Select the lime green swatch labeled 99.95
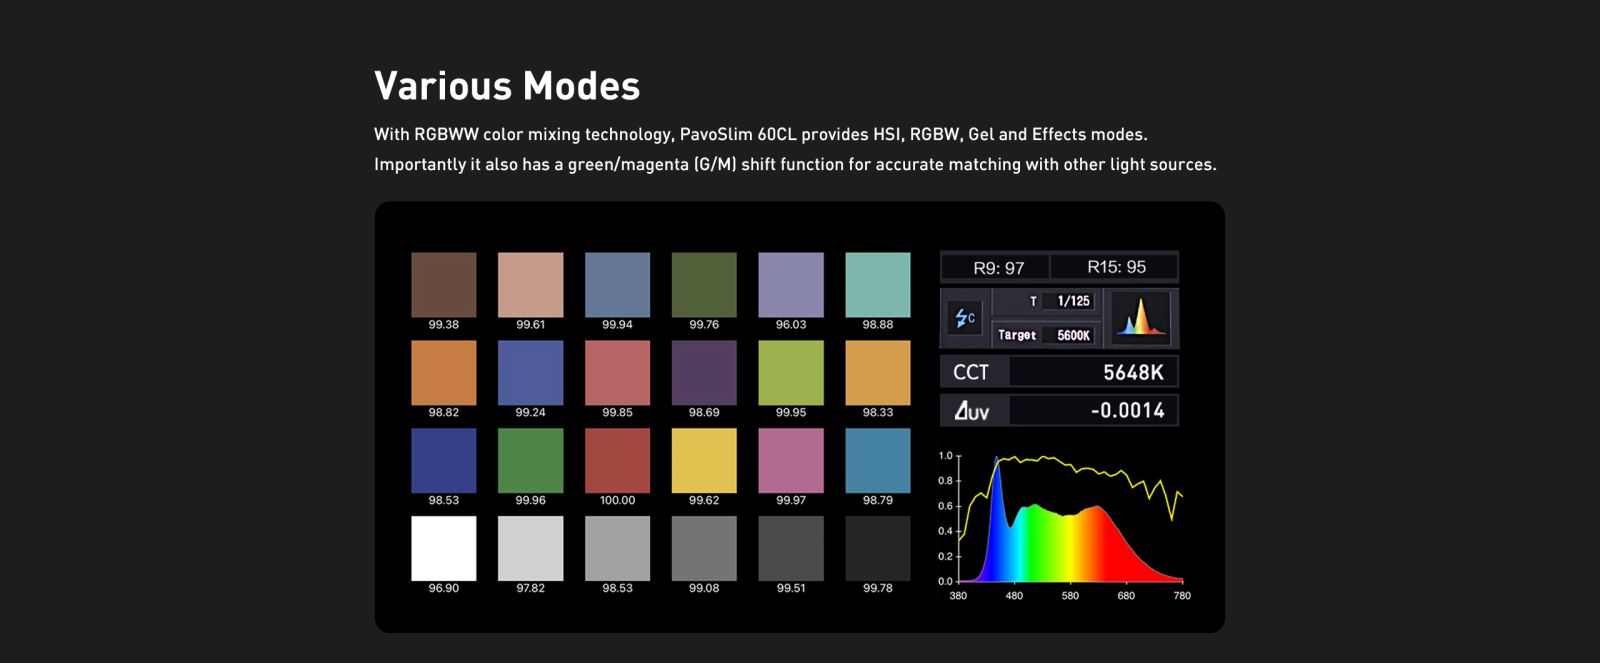Screen dimensions: 1600x663 click(x=791, y=373)
